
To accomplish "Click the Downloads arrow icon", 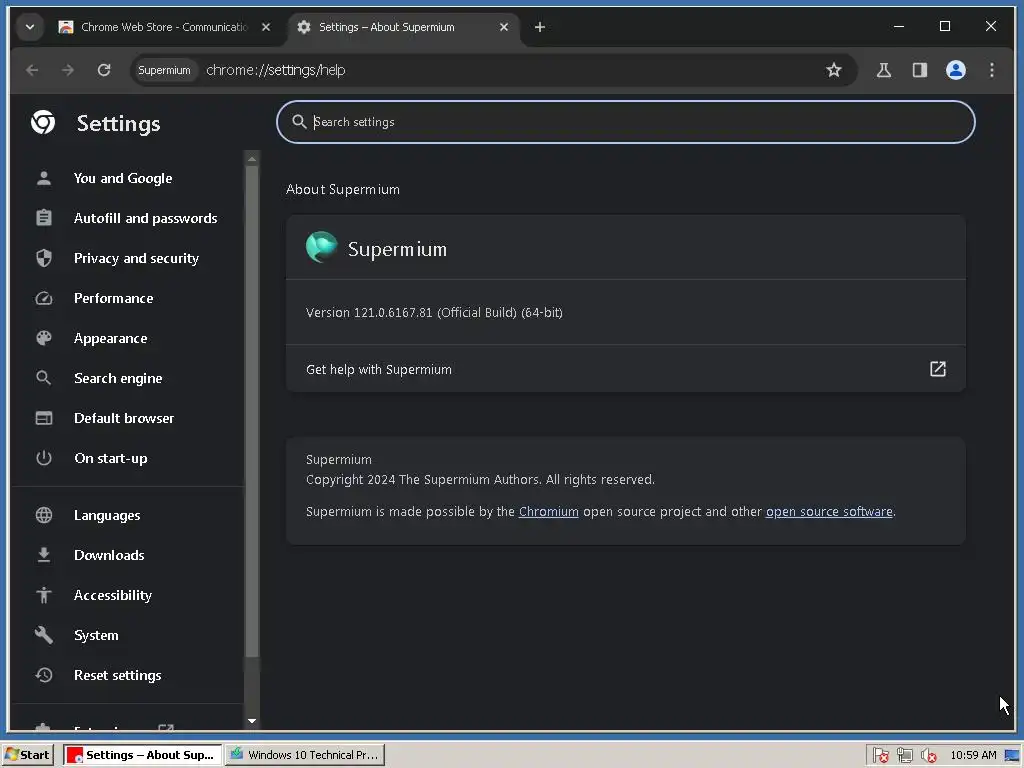I will coord(44,555).
